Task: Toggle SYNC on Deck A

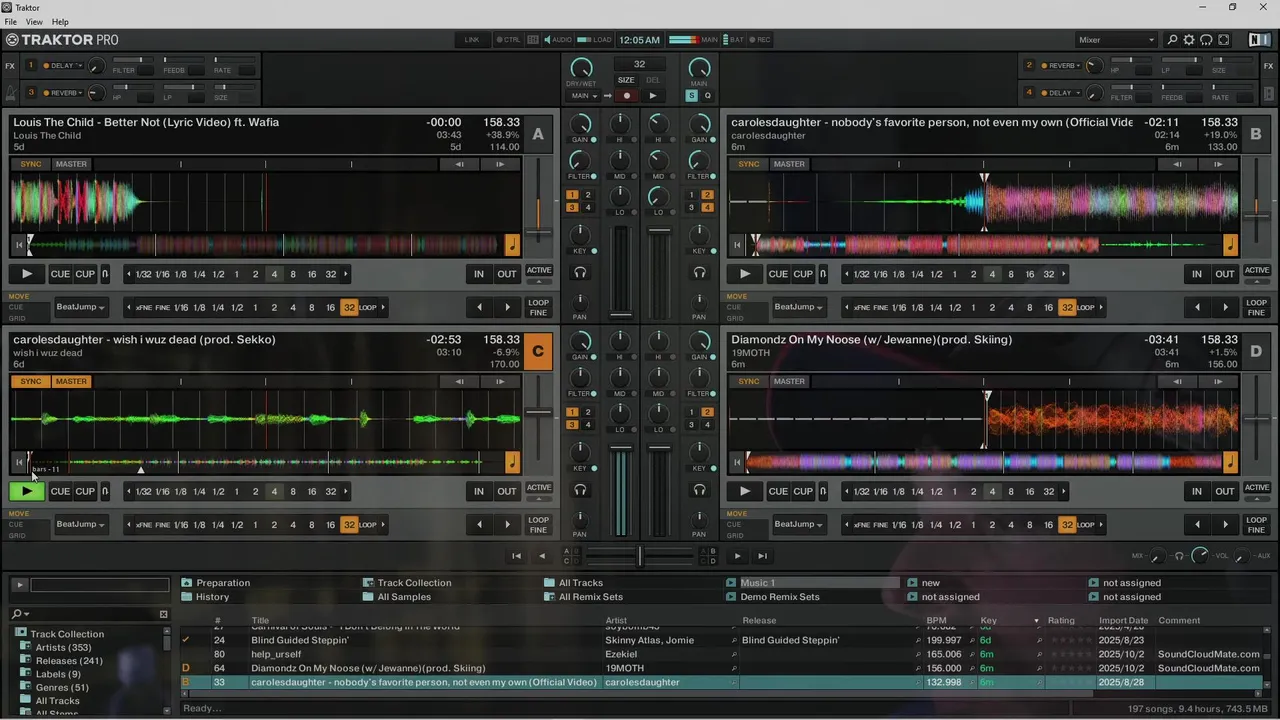Action: (x=31, y=164)
